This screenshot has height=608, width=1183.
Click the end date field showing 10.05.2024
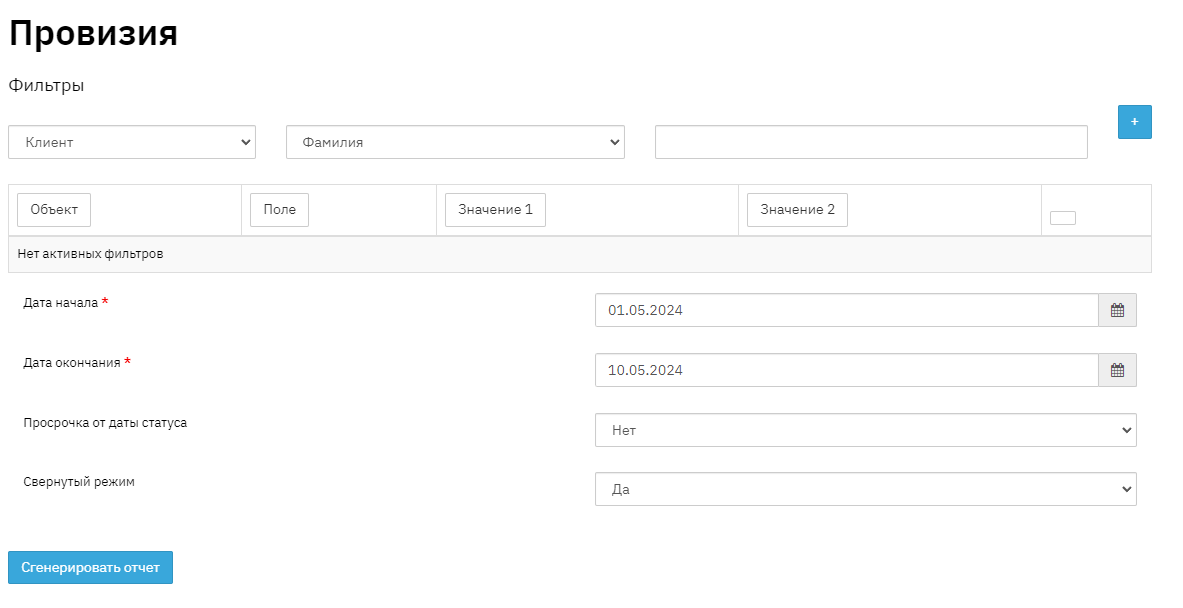coord(846,370)
